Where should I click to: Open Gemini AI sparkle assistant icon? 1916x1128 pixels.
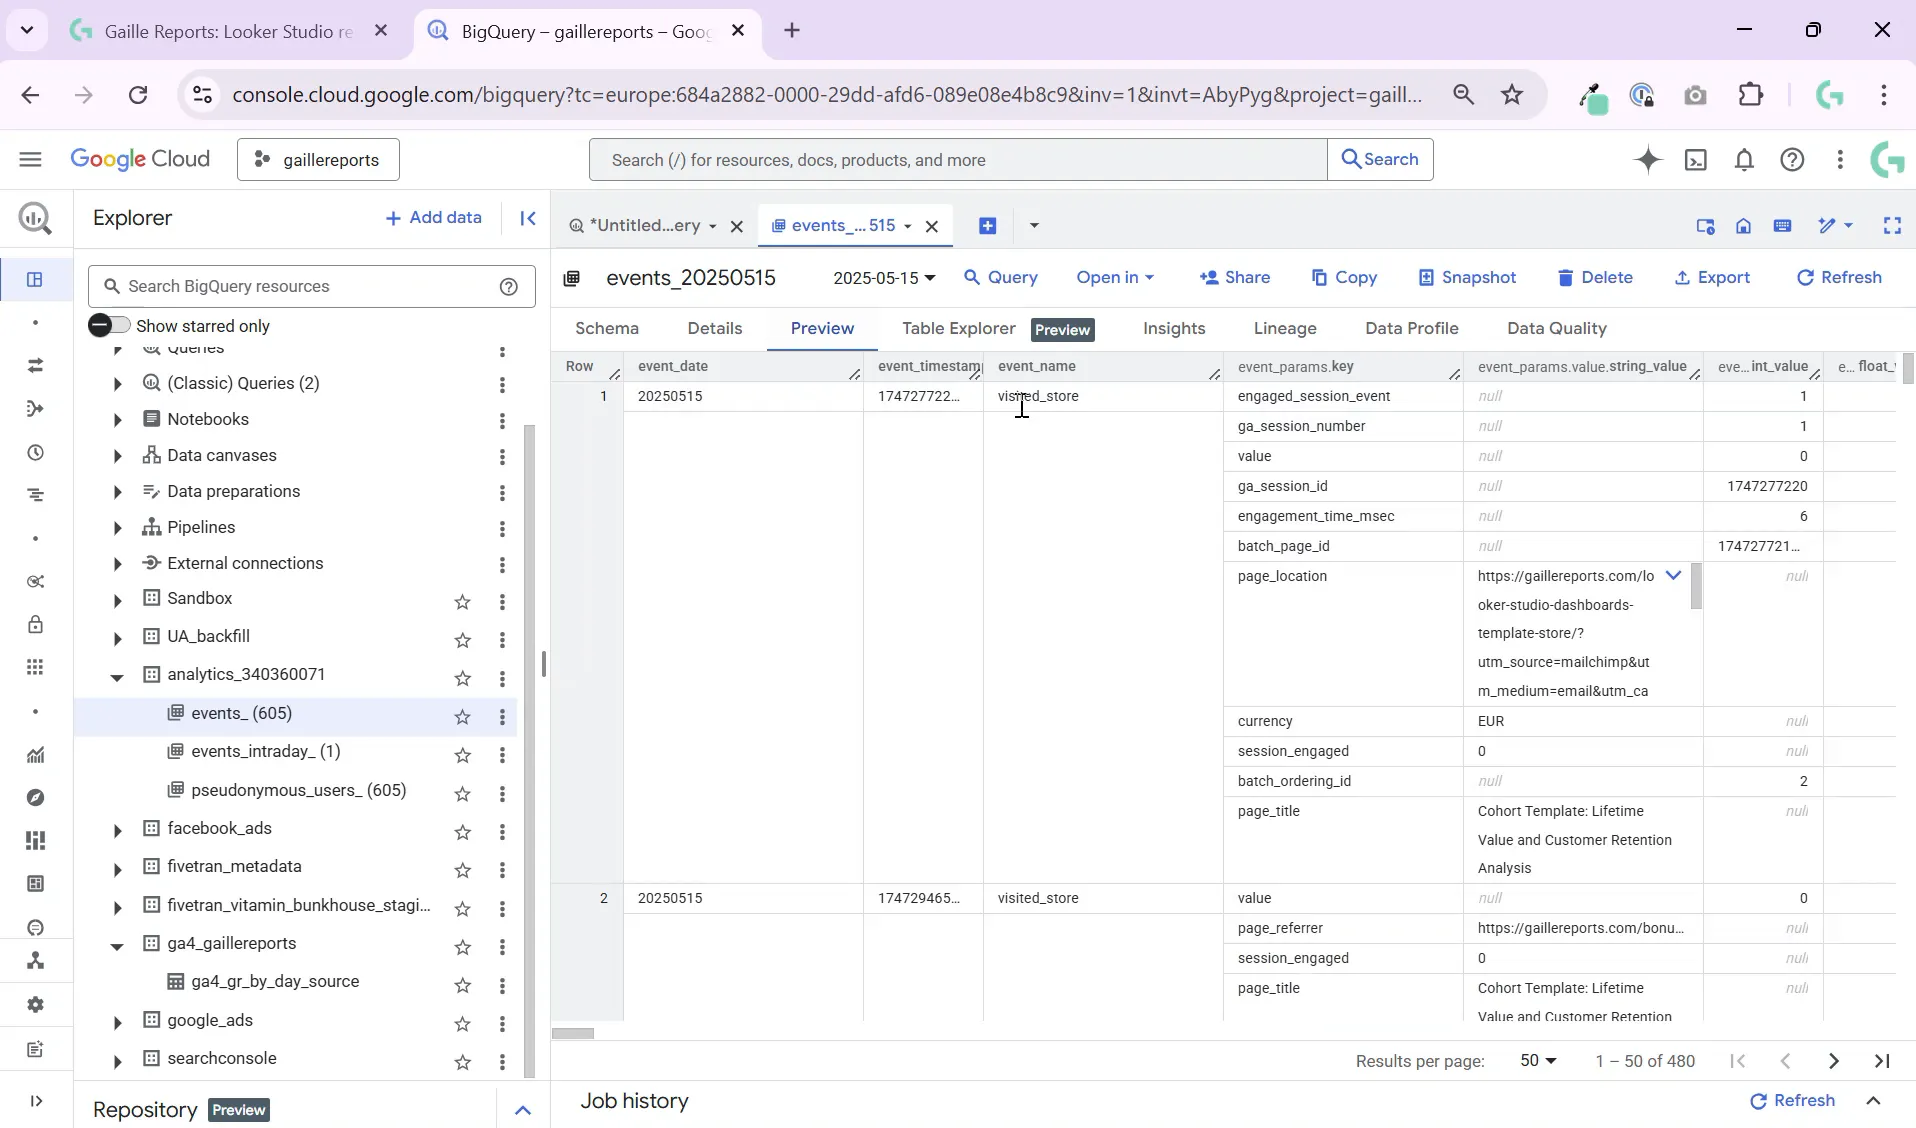[x=1648, y=160]
